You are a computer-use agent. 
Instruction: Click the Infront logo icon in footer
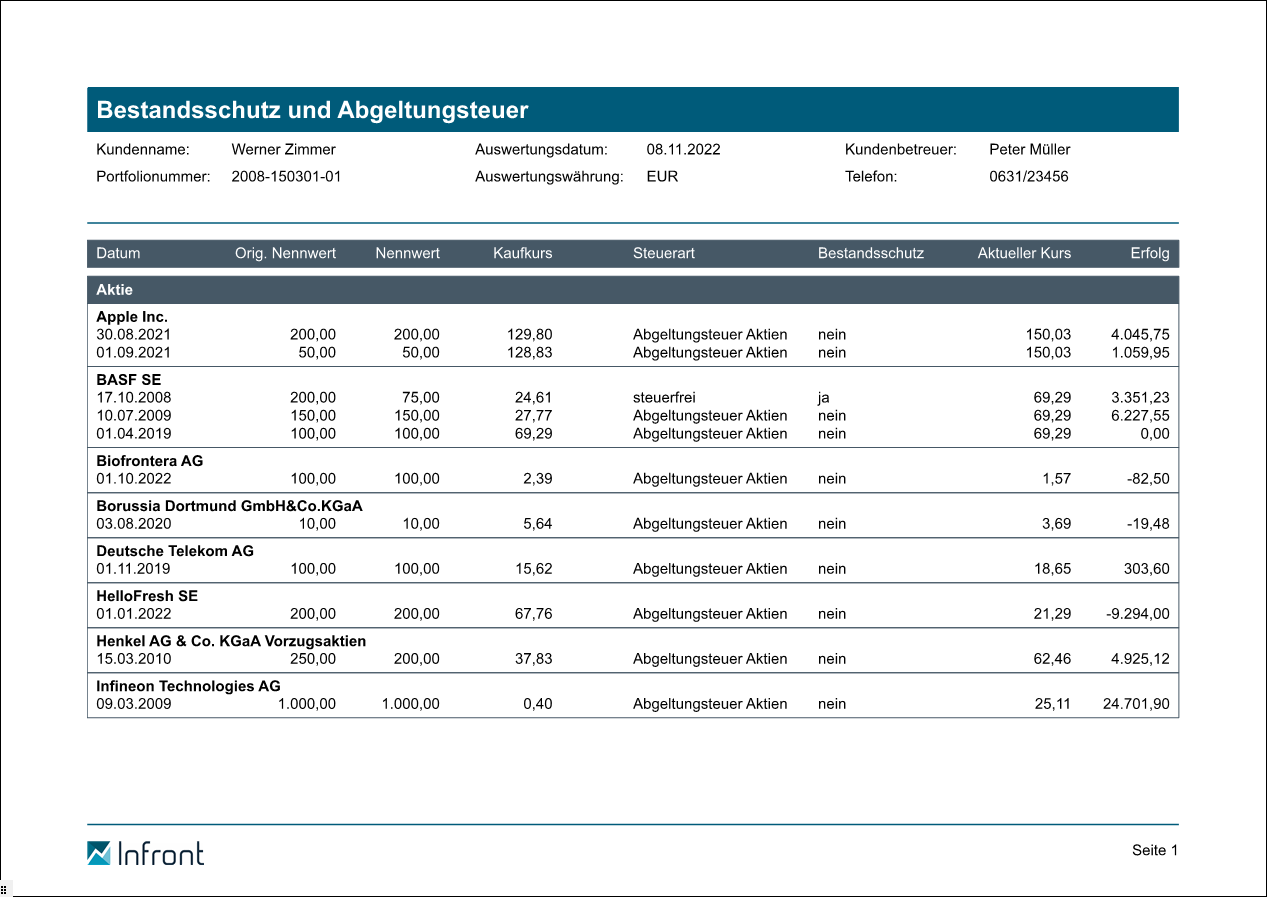[99, 853]
